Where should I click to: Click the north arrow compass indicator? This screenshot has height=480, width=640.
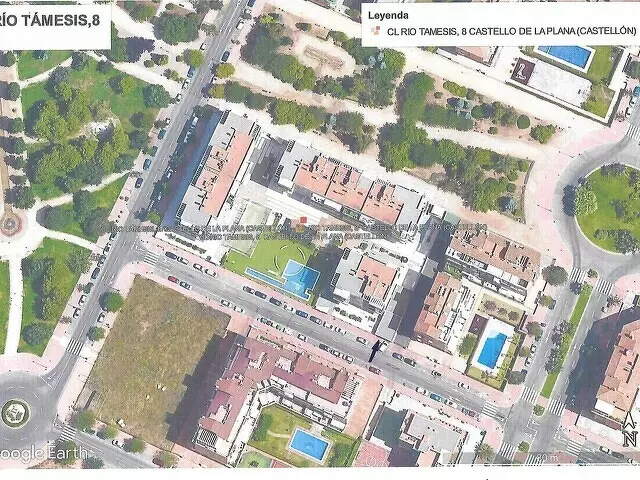628,433
